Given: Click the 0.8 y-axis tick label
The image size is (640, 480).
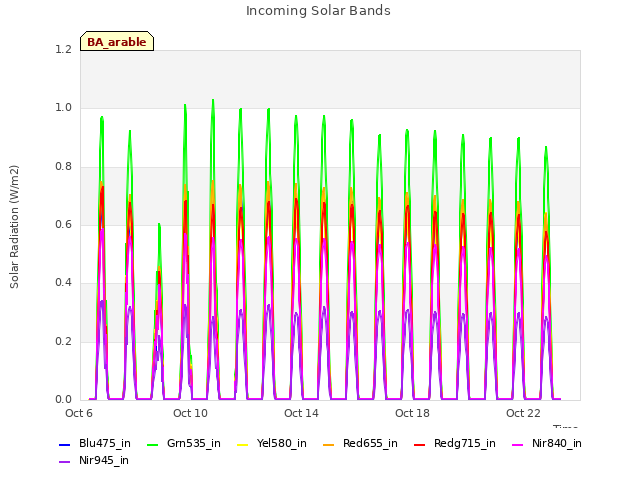Looking at the screenshot, I should point(63,167).
